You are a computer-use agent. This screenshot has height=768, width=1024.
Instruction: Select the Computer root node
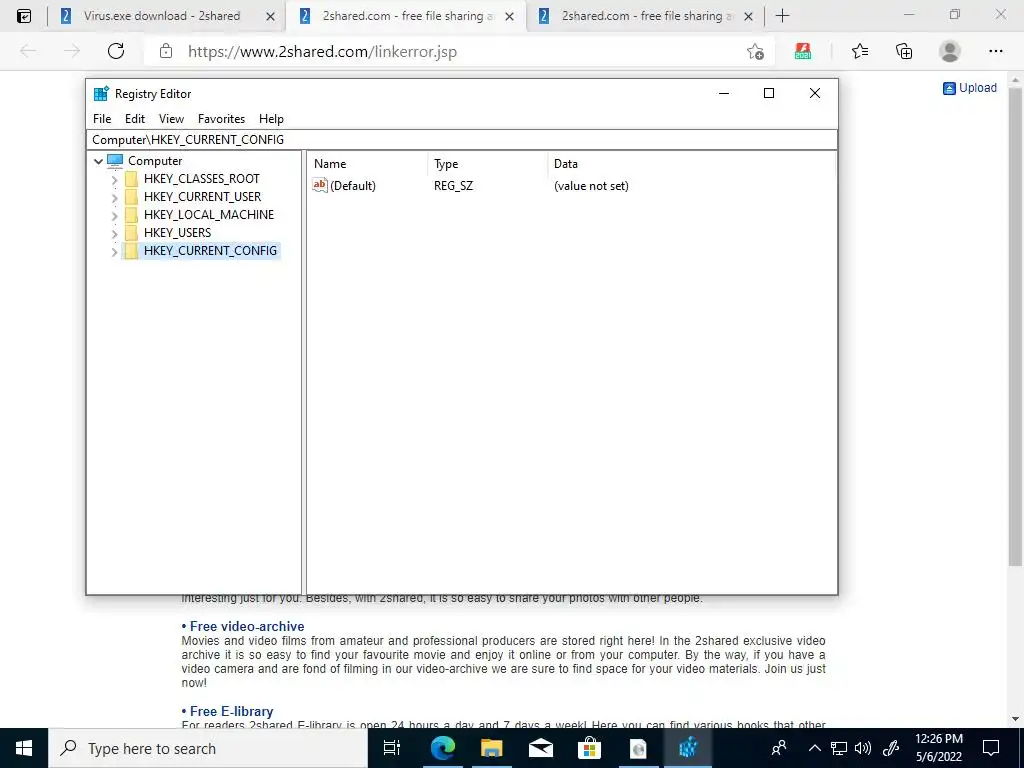(155, 161)
